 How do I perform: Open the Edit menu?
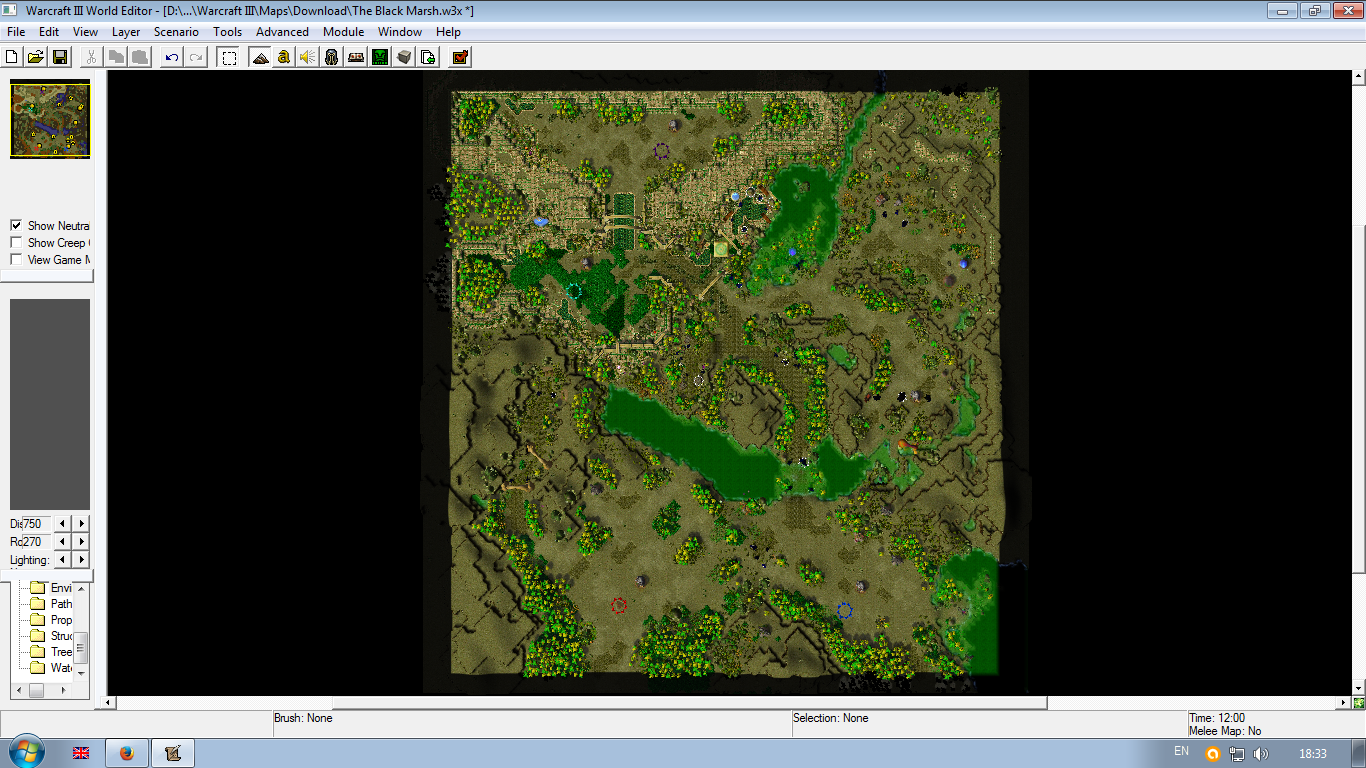click(x=49, y=32)
